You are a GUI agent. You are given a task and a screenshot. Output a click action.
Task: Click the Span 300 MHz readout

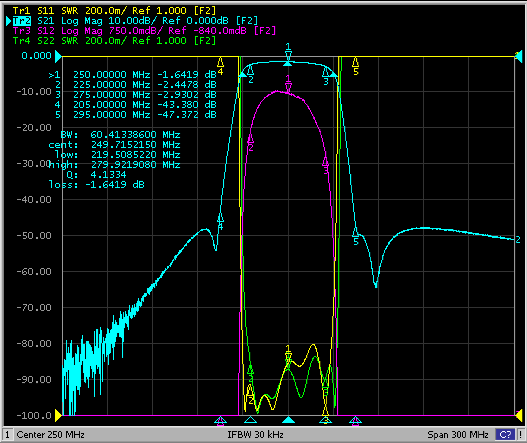458,435
